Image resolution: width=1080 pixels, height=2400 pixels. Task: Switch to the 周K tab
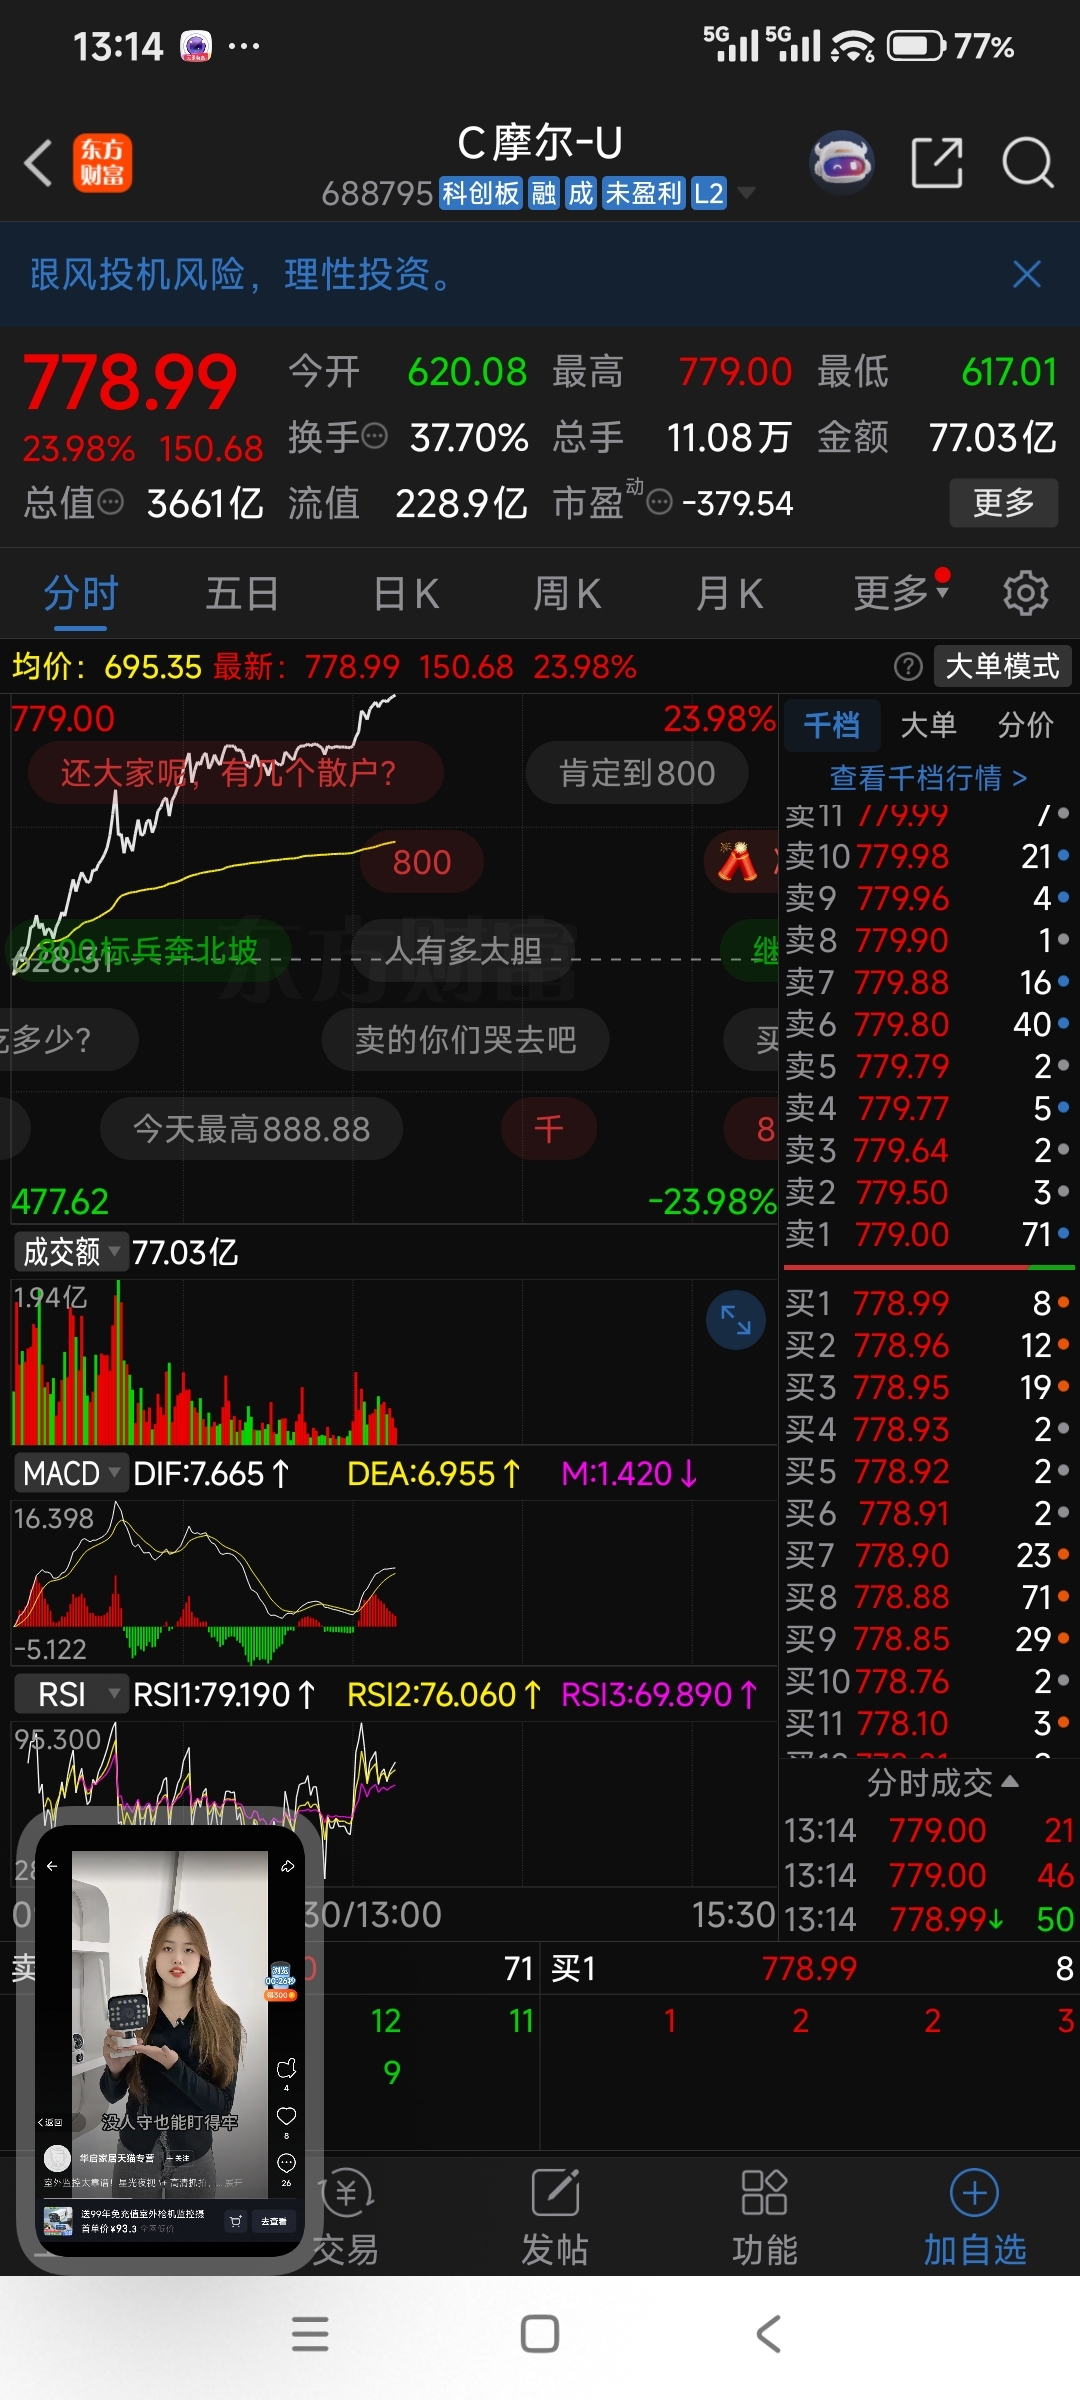567,593
